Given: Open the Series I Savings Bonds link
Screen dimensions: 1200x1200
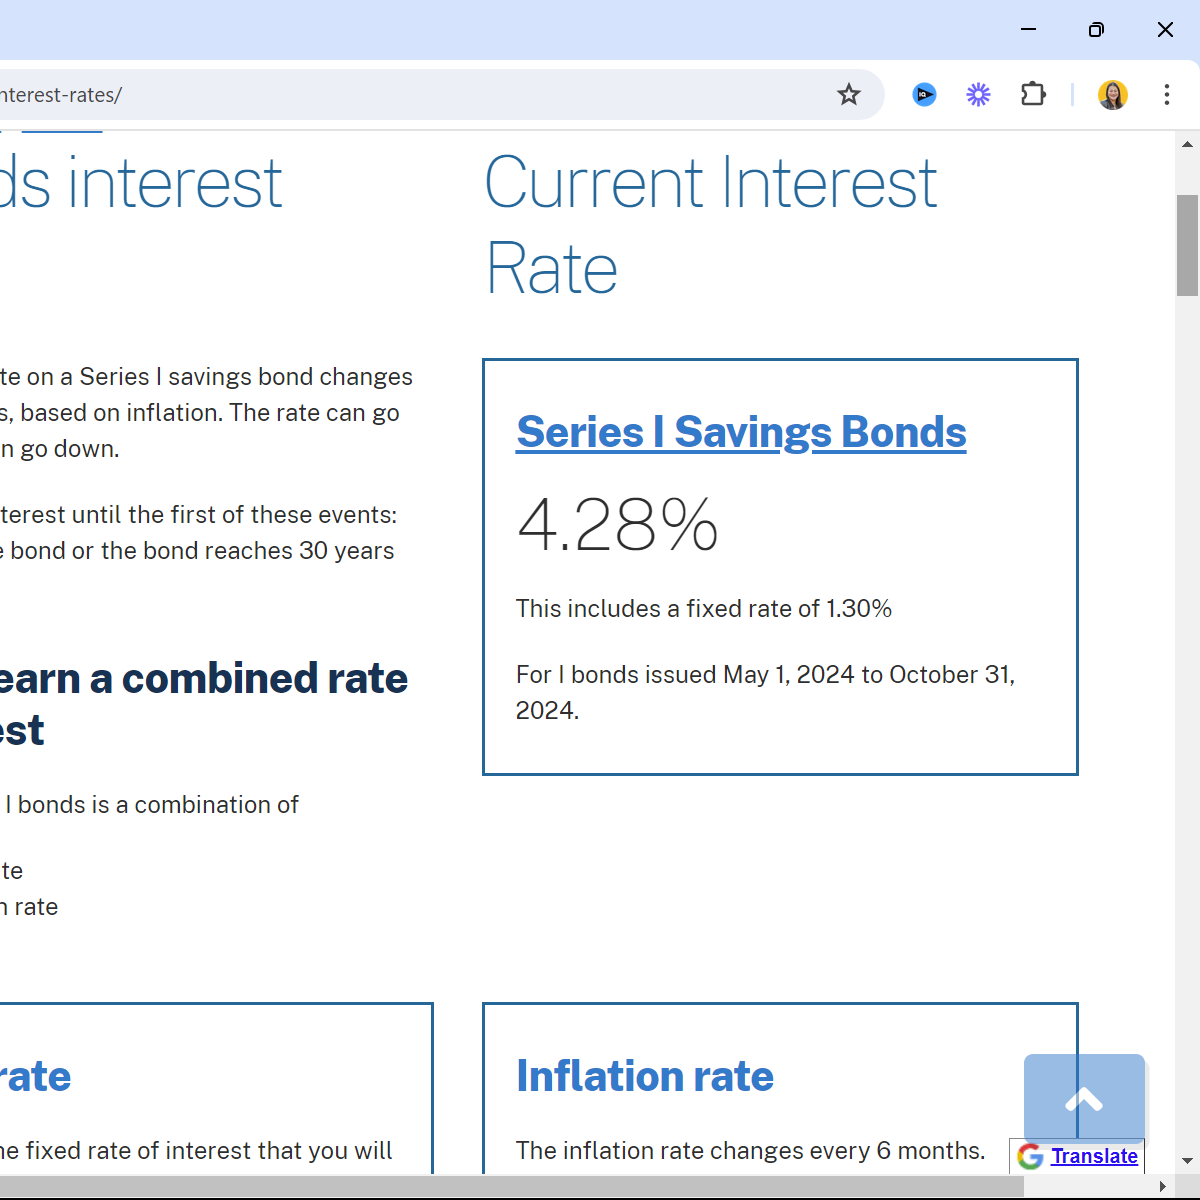Looking at the screenshot, I should coord(741,432).
